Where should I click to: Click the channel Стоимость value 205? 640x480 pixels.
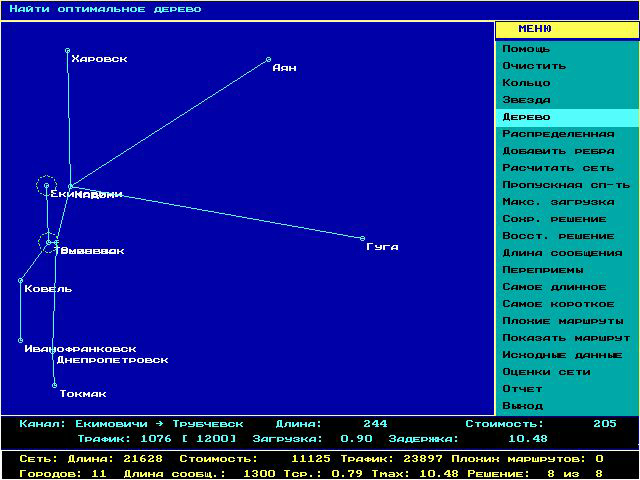coord(604,424)
